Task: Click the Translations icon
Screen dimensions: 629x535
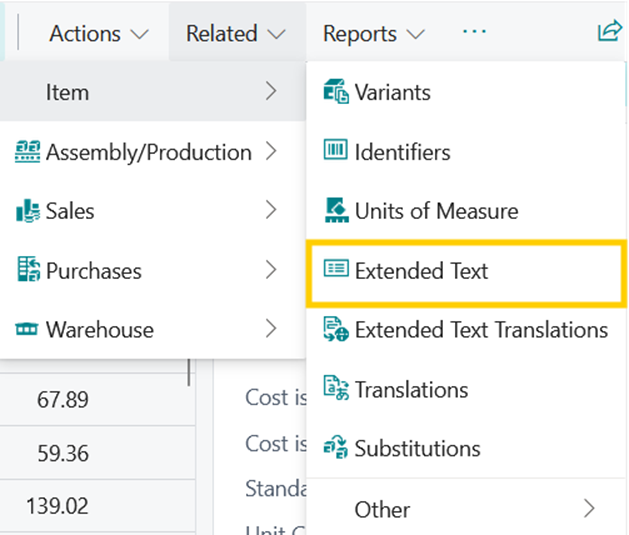Action: (335, 389)
